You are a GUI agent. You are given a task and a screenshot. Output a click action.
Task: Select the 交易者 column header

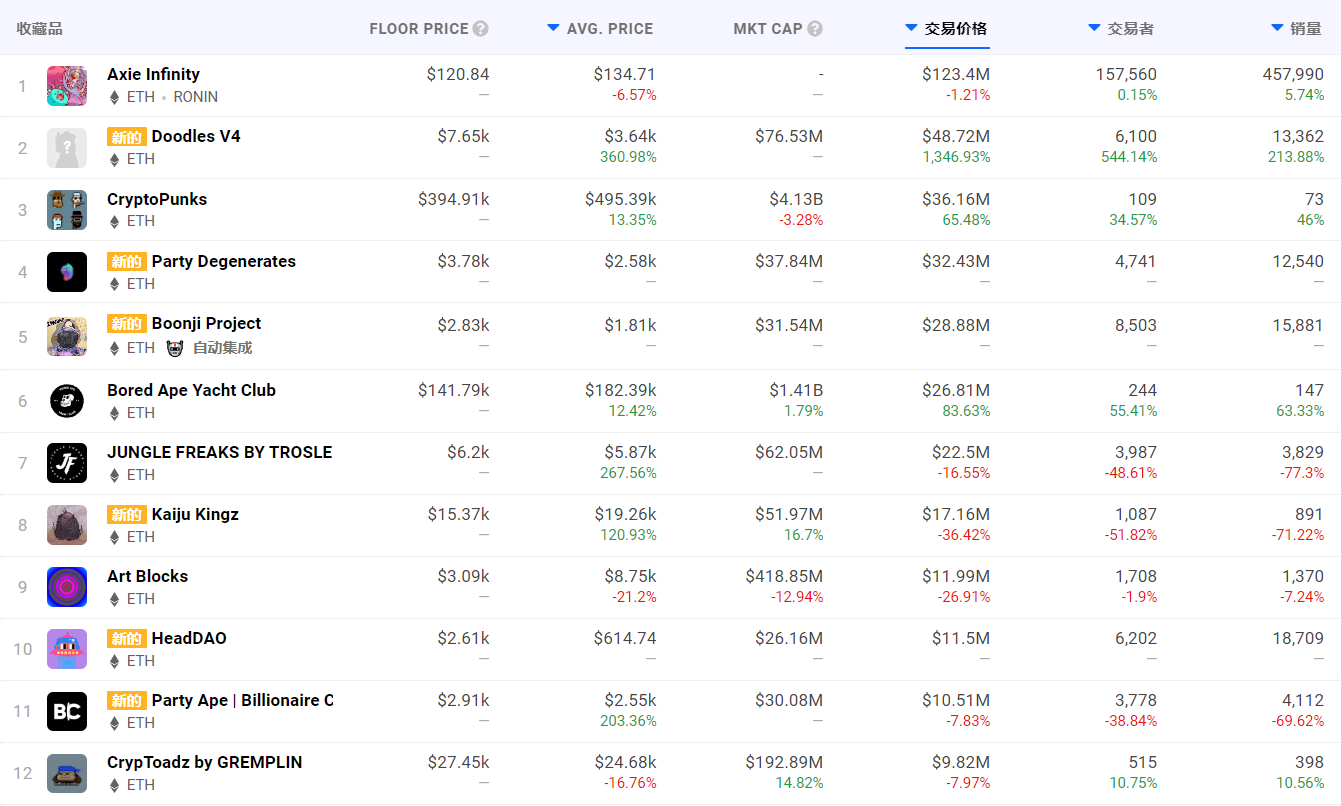(1131, 29)
